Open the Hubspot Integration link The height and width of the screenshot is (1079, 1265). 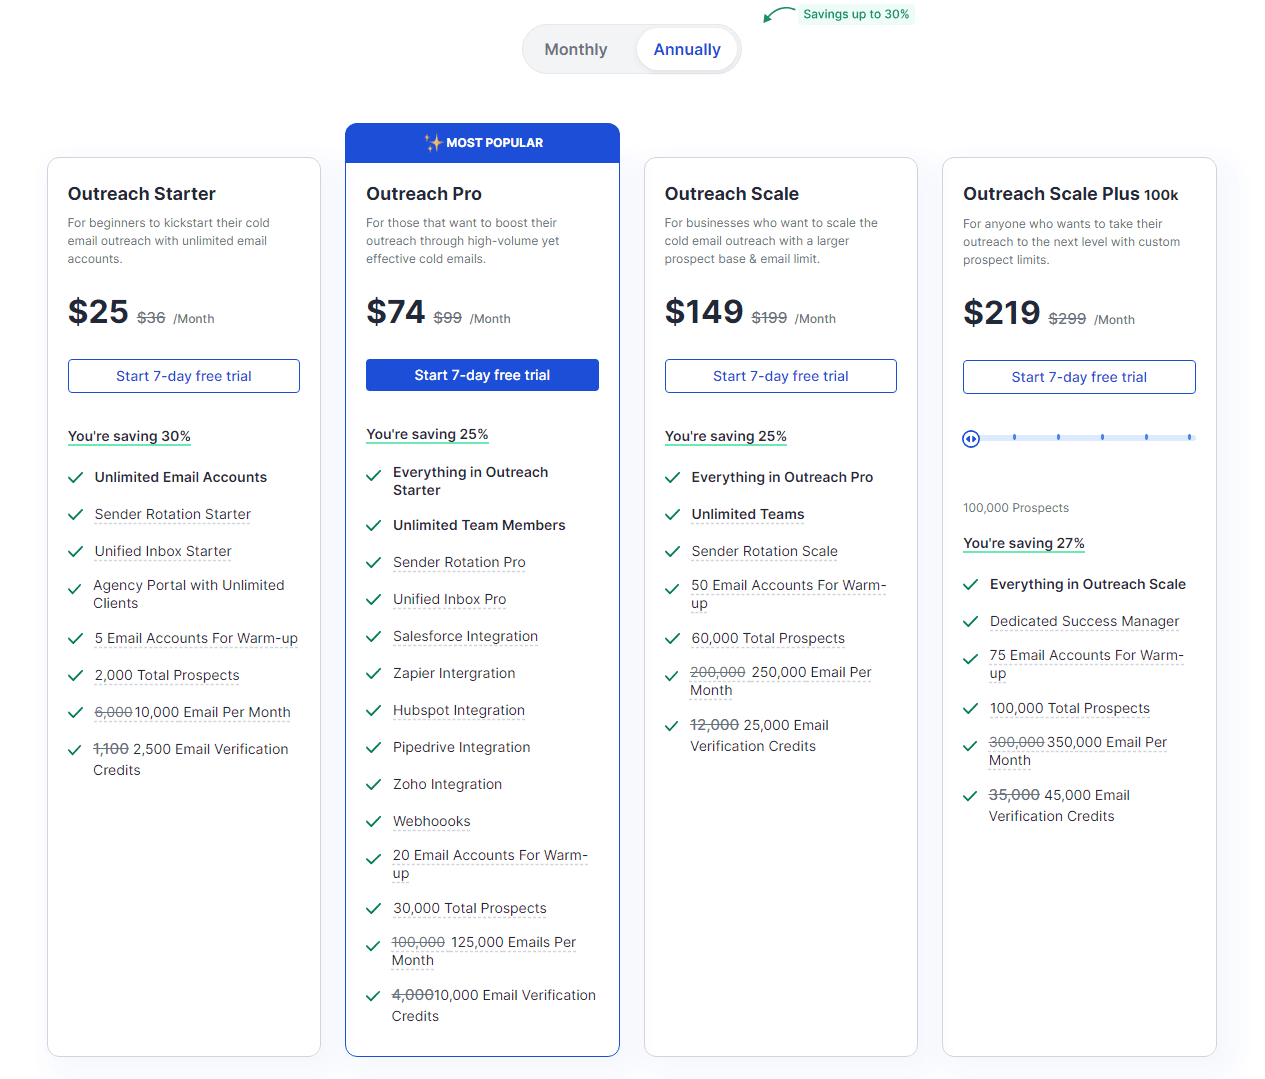(458, 710)
